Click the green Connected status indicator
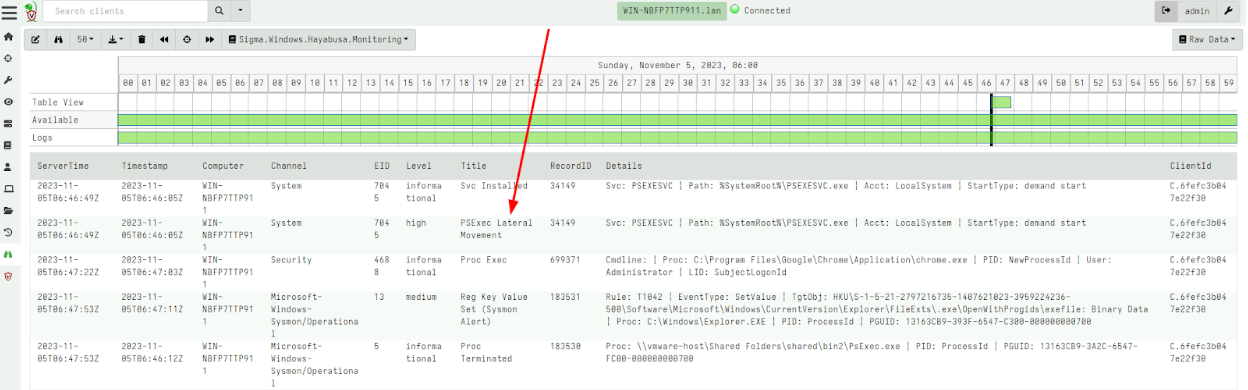The width and height of the screenshot is (1248, 390). tap(735, 10)
